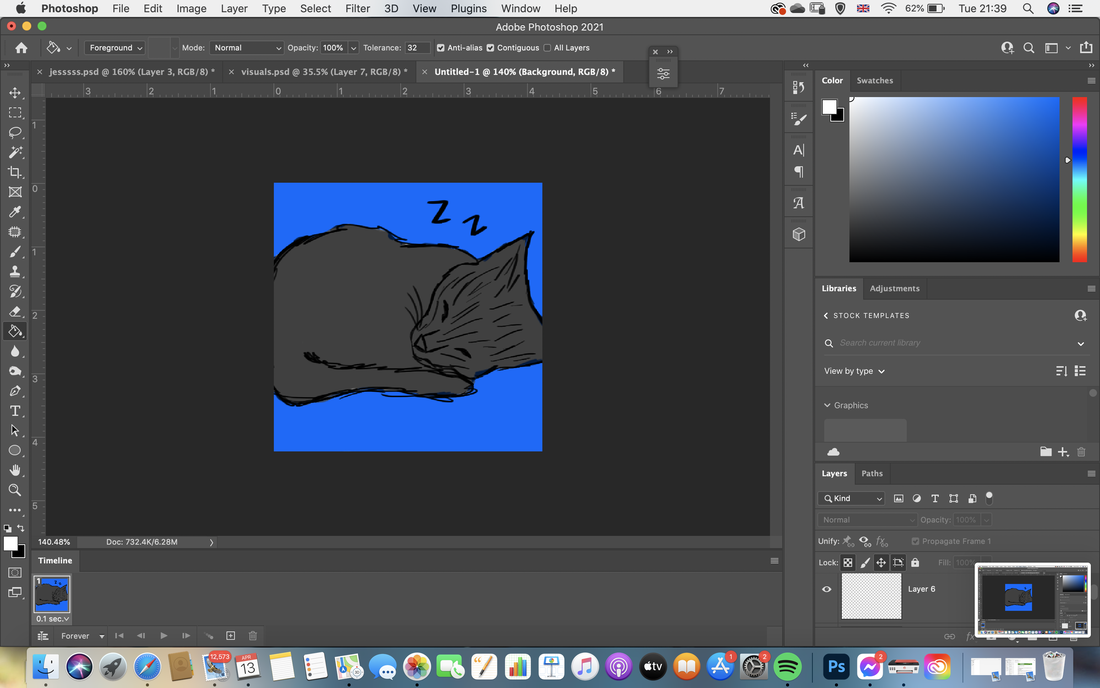Expand the View by type dropdown
The height and width of the screenshot is (688, 1100).
point(854,371)
